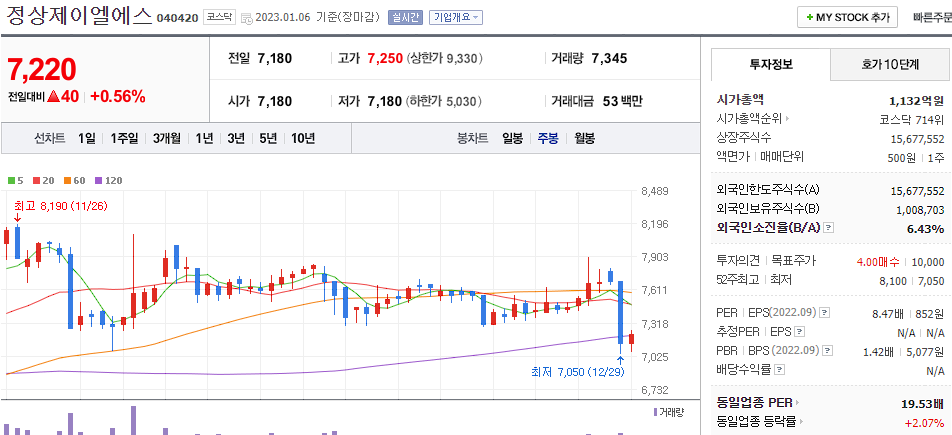Click the MY STOCK 추가 button
The image size is (952, 435).
(847, 18)
